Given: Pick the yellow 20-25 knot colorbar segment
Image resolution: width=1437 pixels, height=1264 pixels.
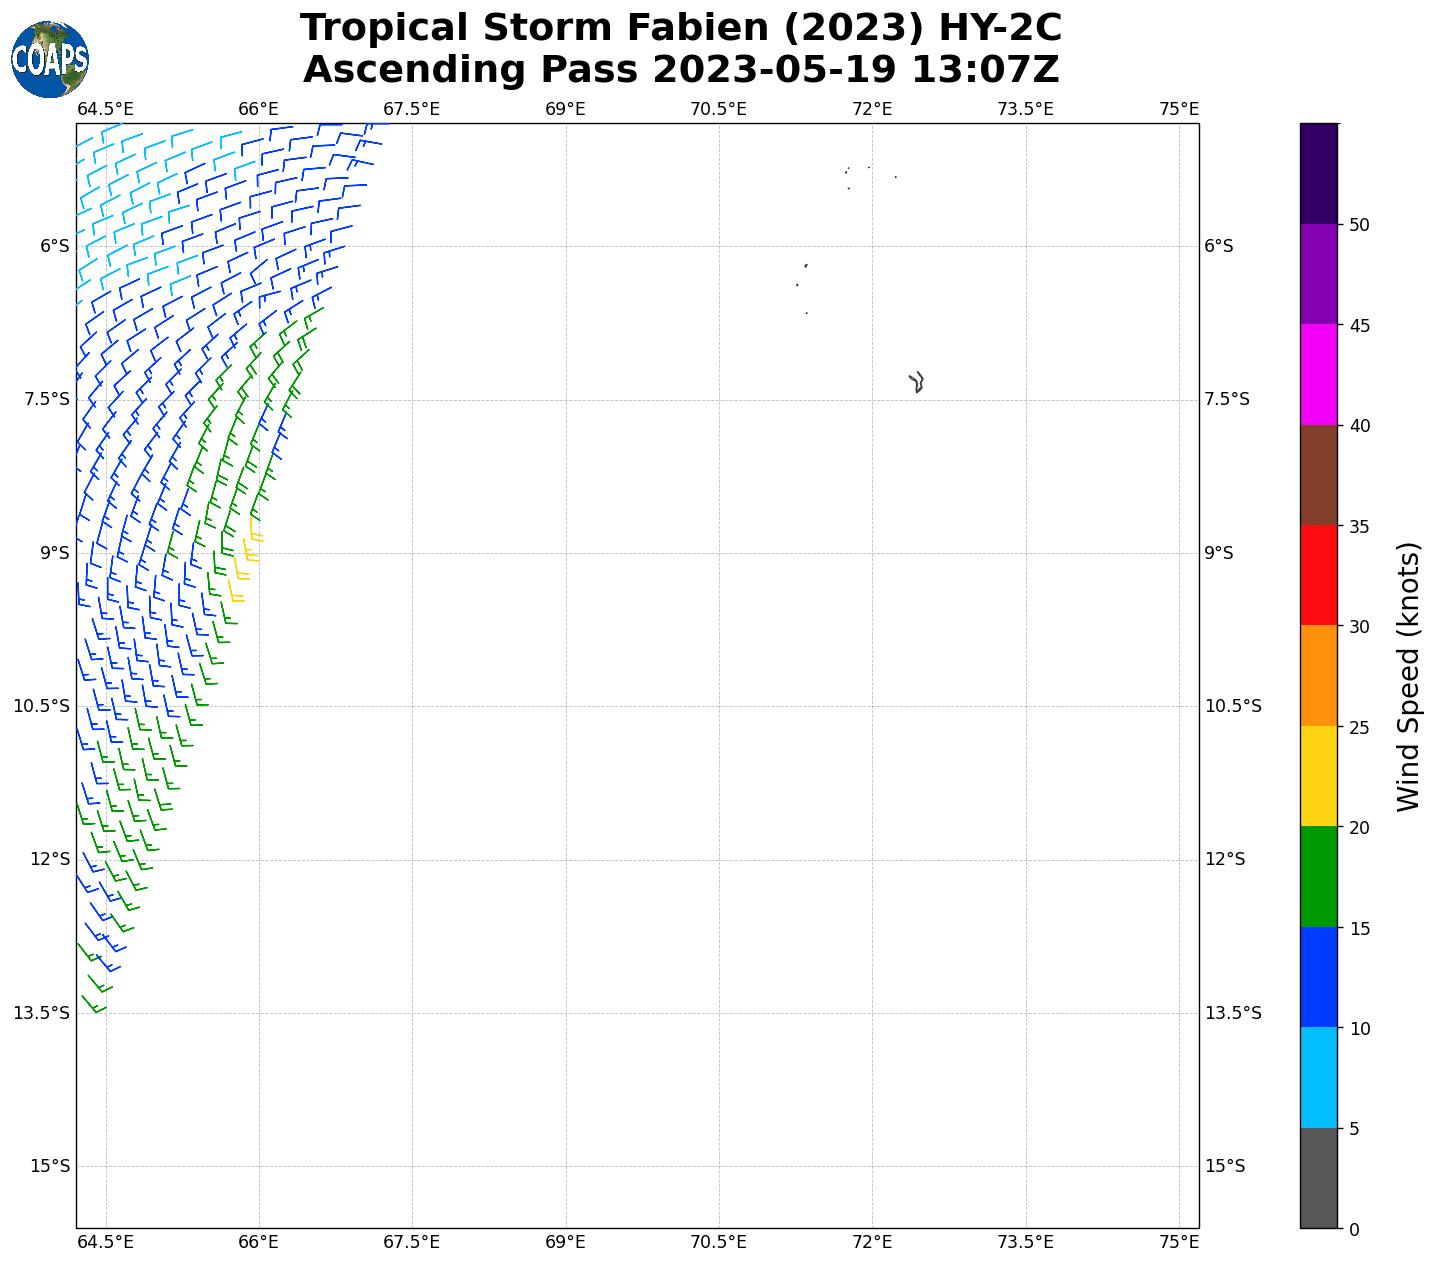Looking at the screenshot, I should [1318, 776].
